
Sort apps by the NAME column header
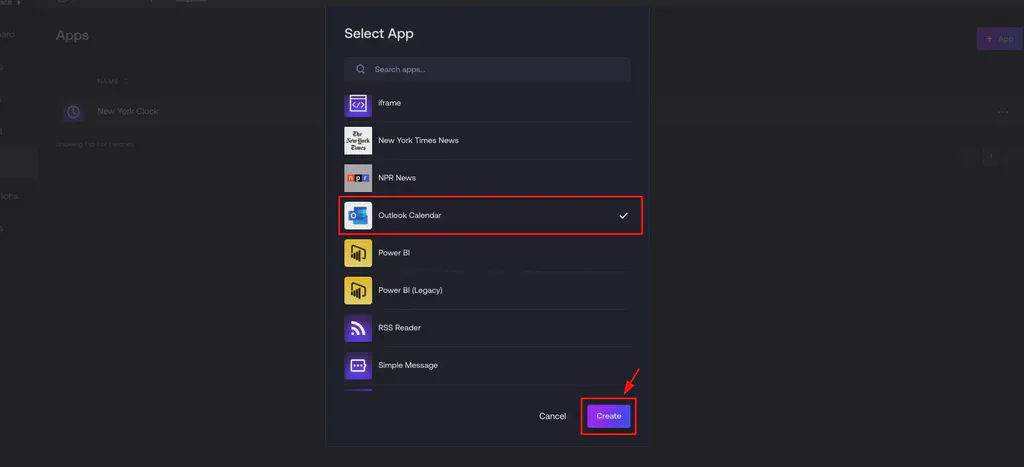click(108, 81)
